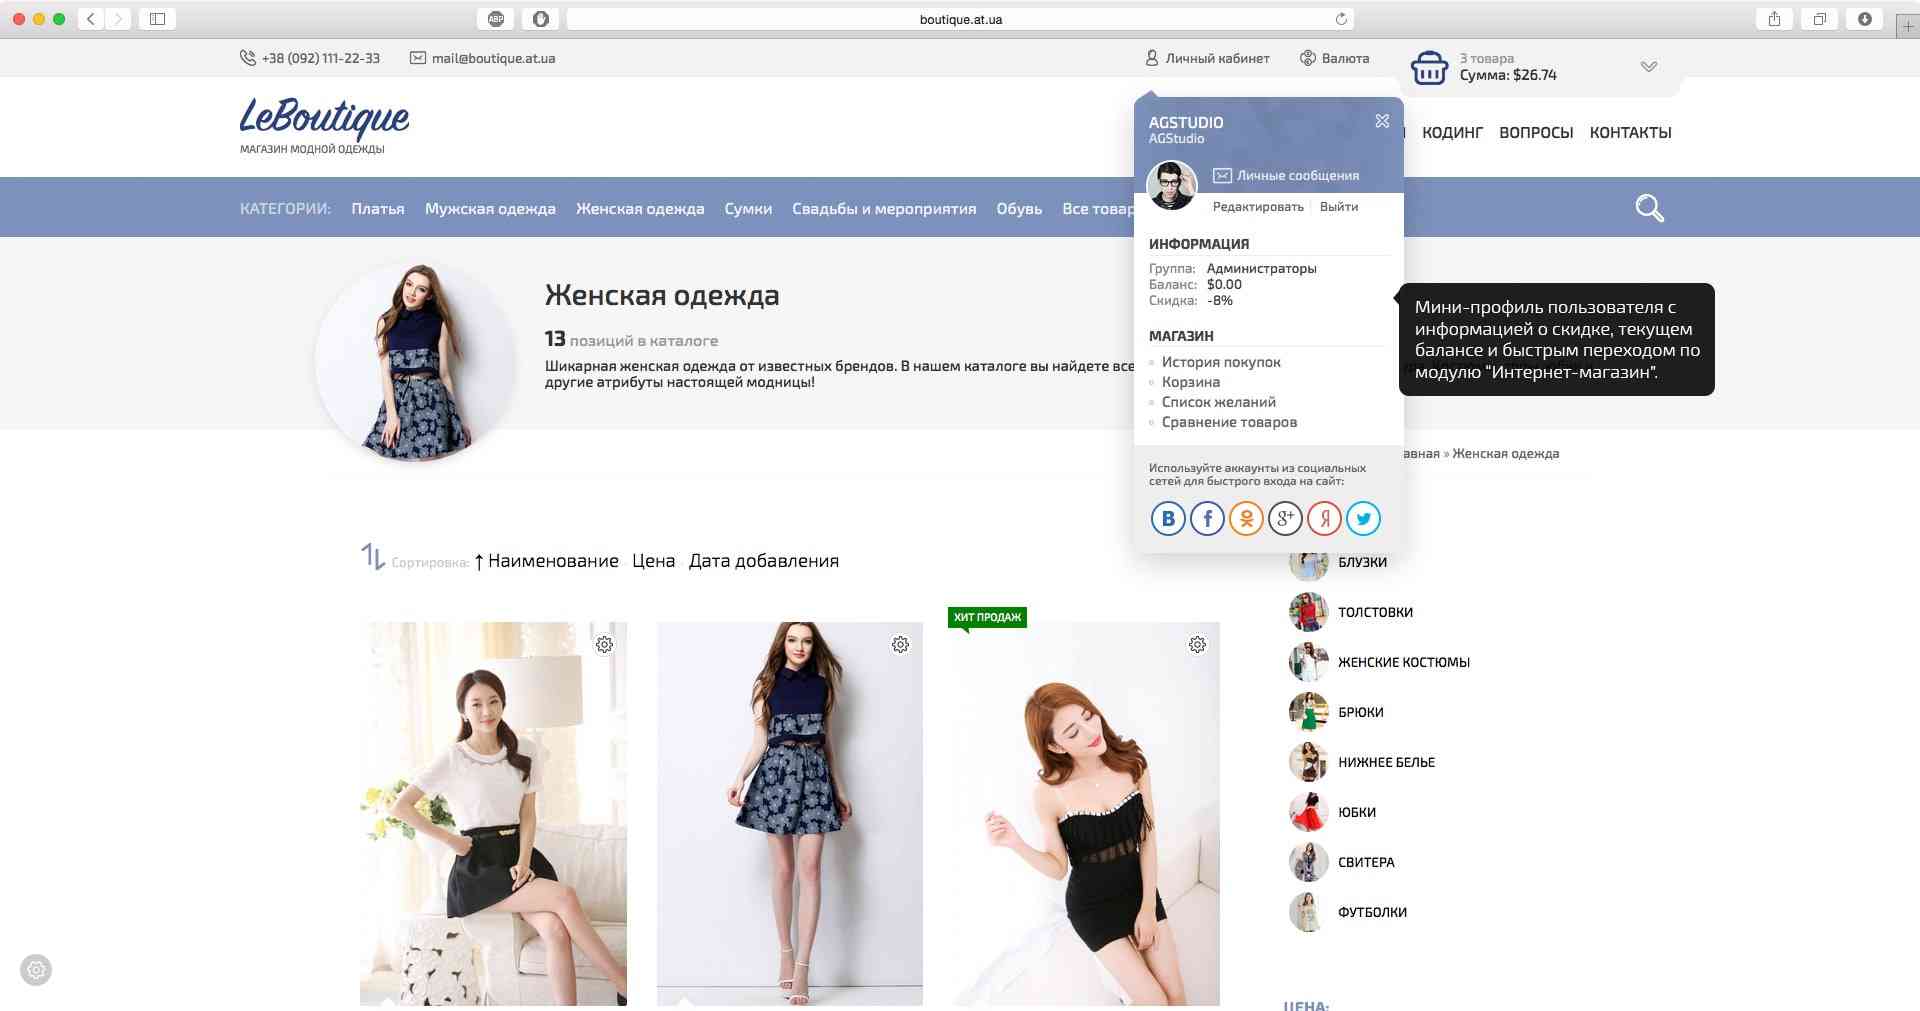Click the Odnoklassniki social login icon
The height and width of the screenshot is (1011, 1920).
click(x=1246, y=518)
